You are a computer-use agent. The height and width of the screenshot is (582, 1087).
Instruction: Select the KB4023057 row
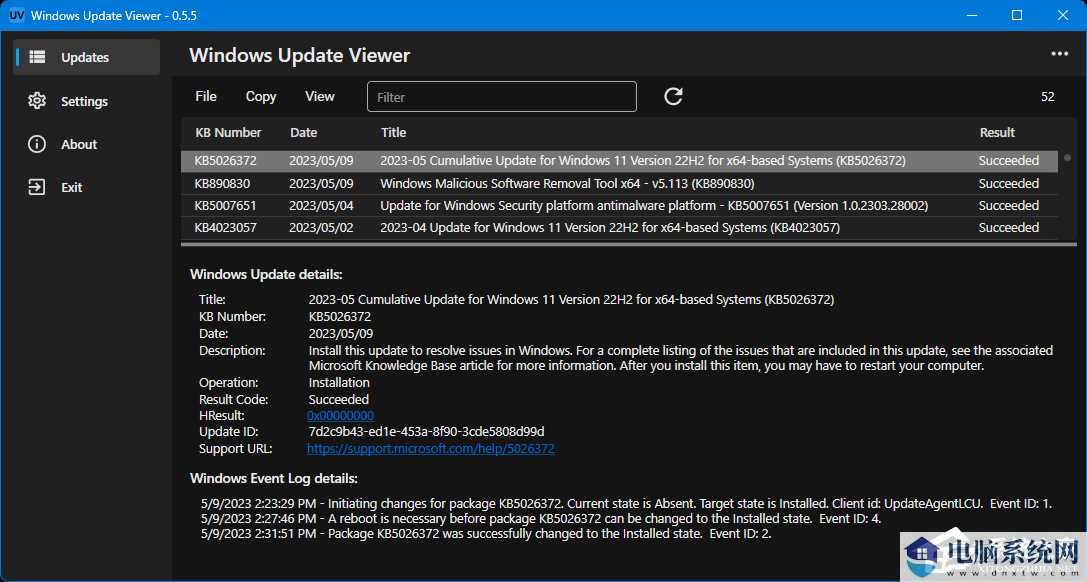click(620, 228)
